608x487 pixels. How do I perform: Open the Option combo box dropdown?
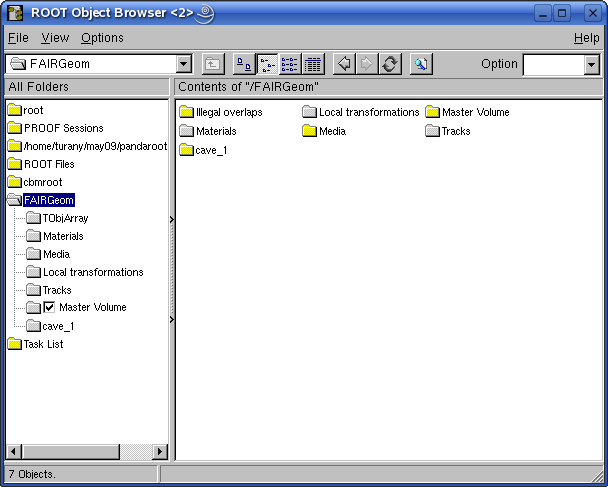pos(591,64)
